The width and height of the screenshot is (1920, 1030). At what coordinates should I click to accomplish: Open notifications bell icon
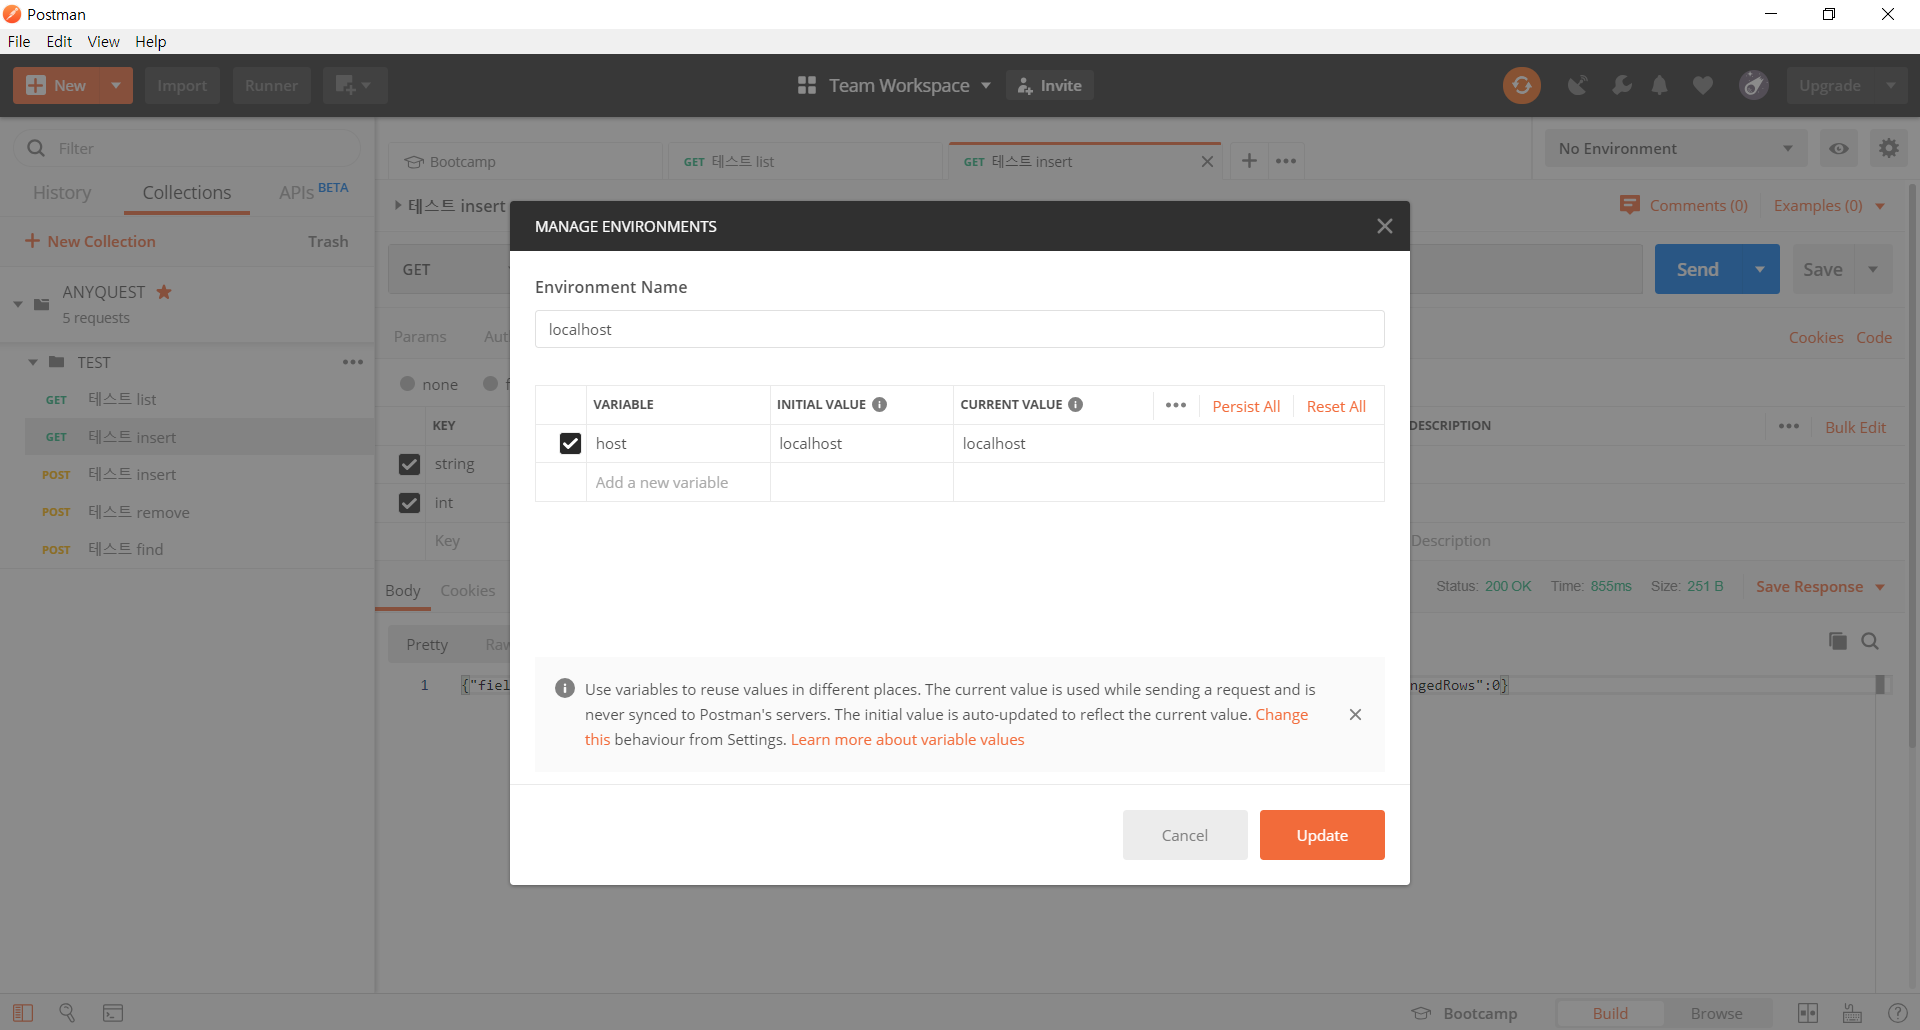[1660, 85]
